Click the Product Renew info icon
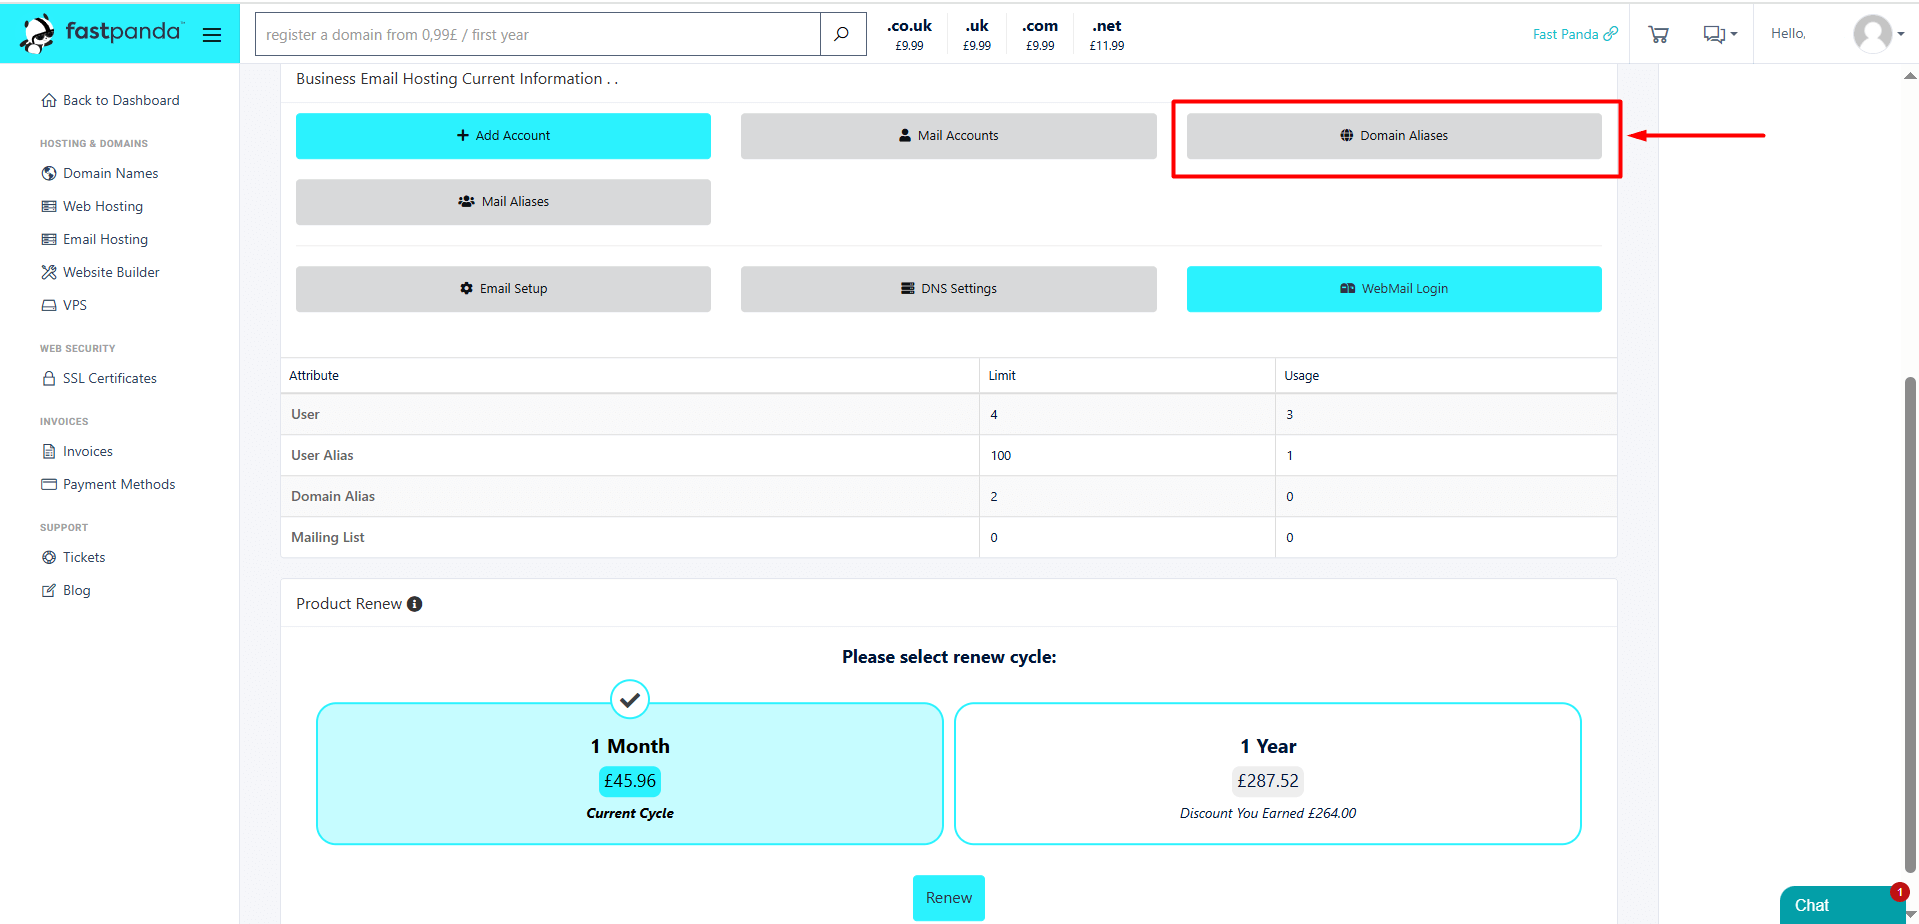The width and height of the screenshot is (1919, 924). tap(415, 604)
